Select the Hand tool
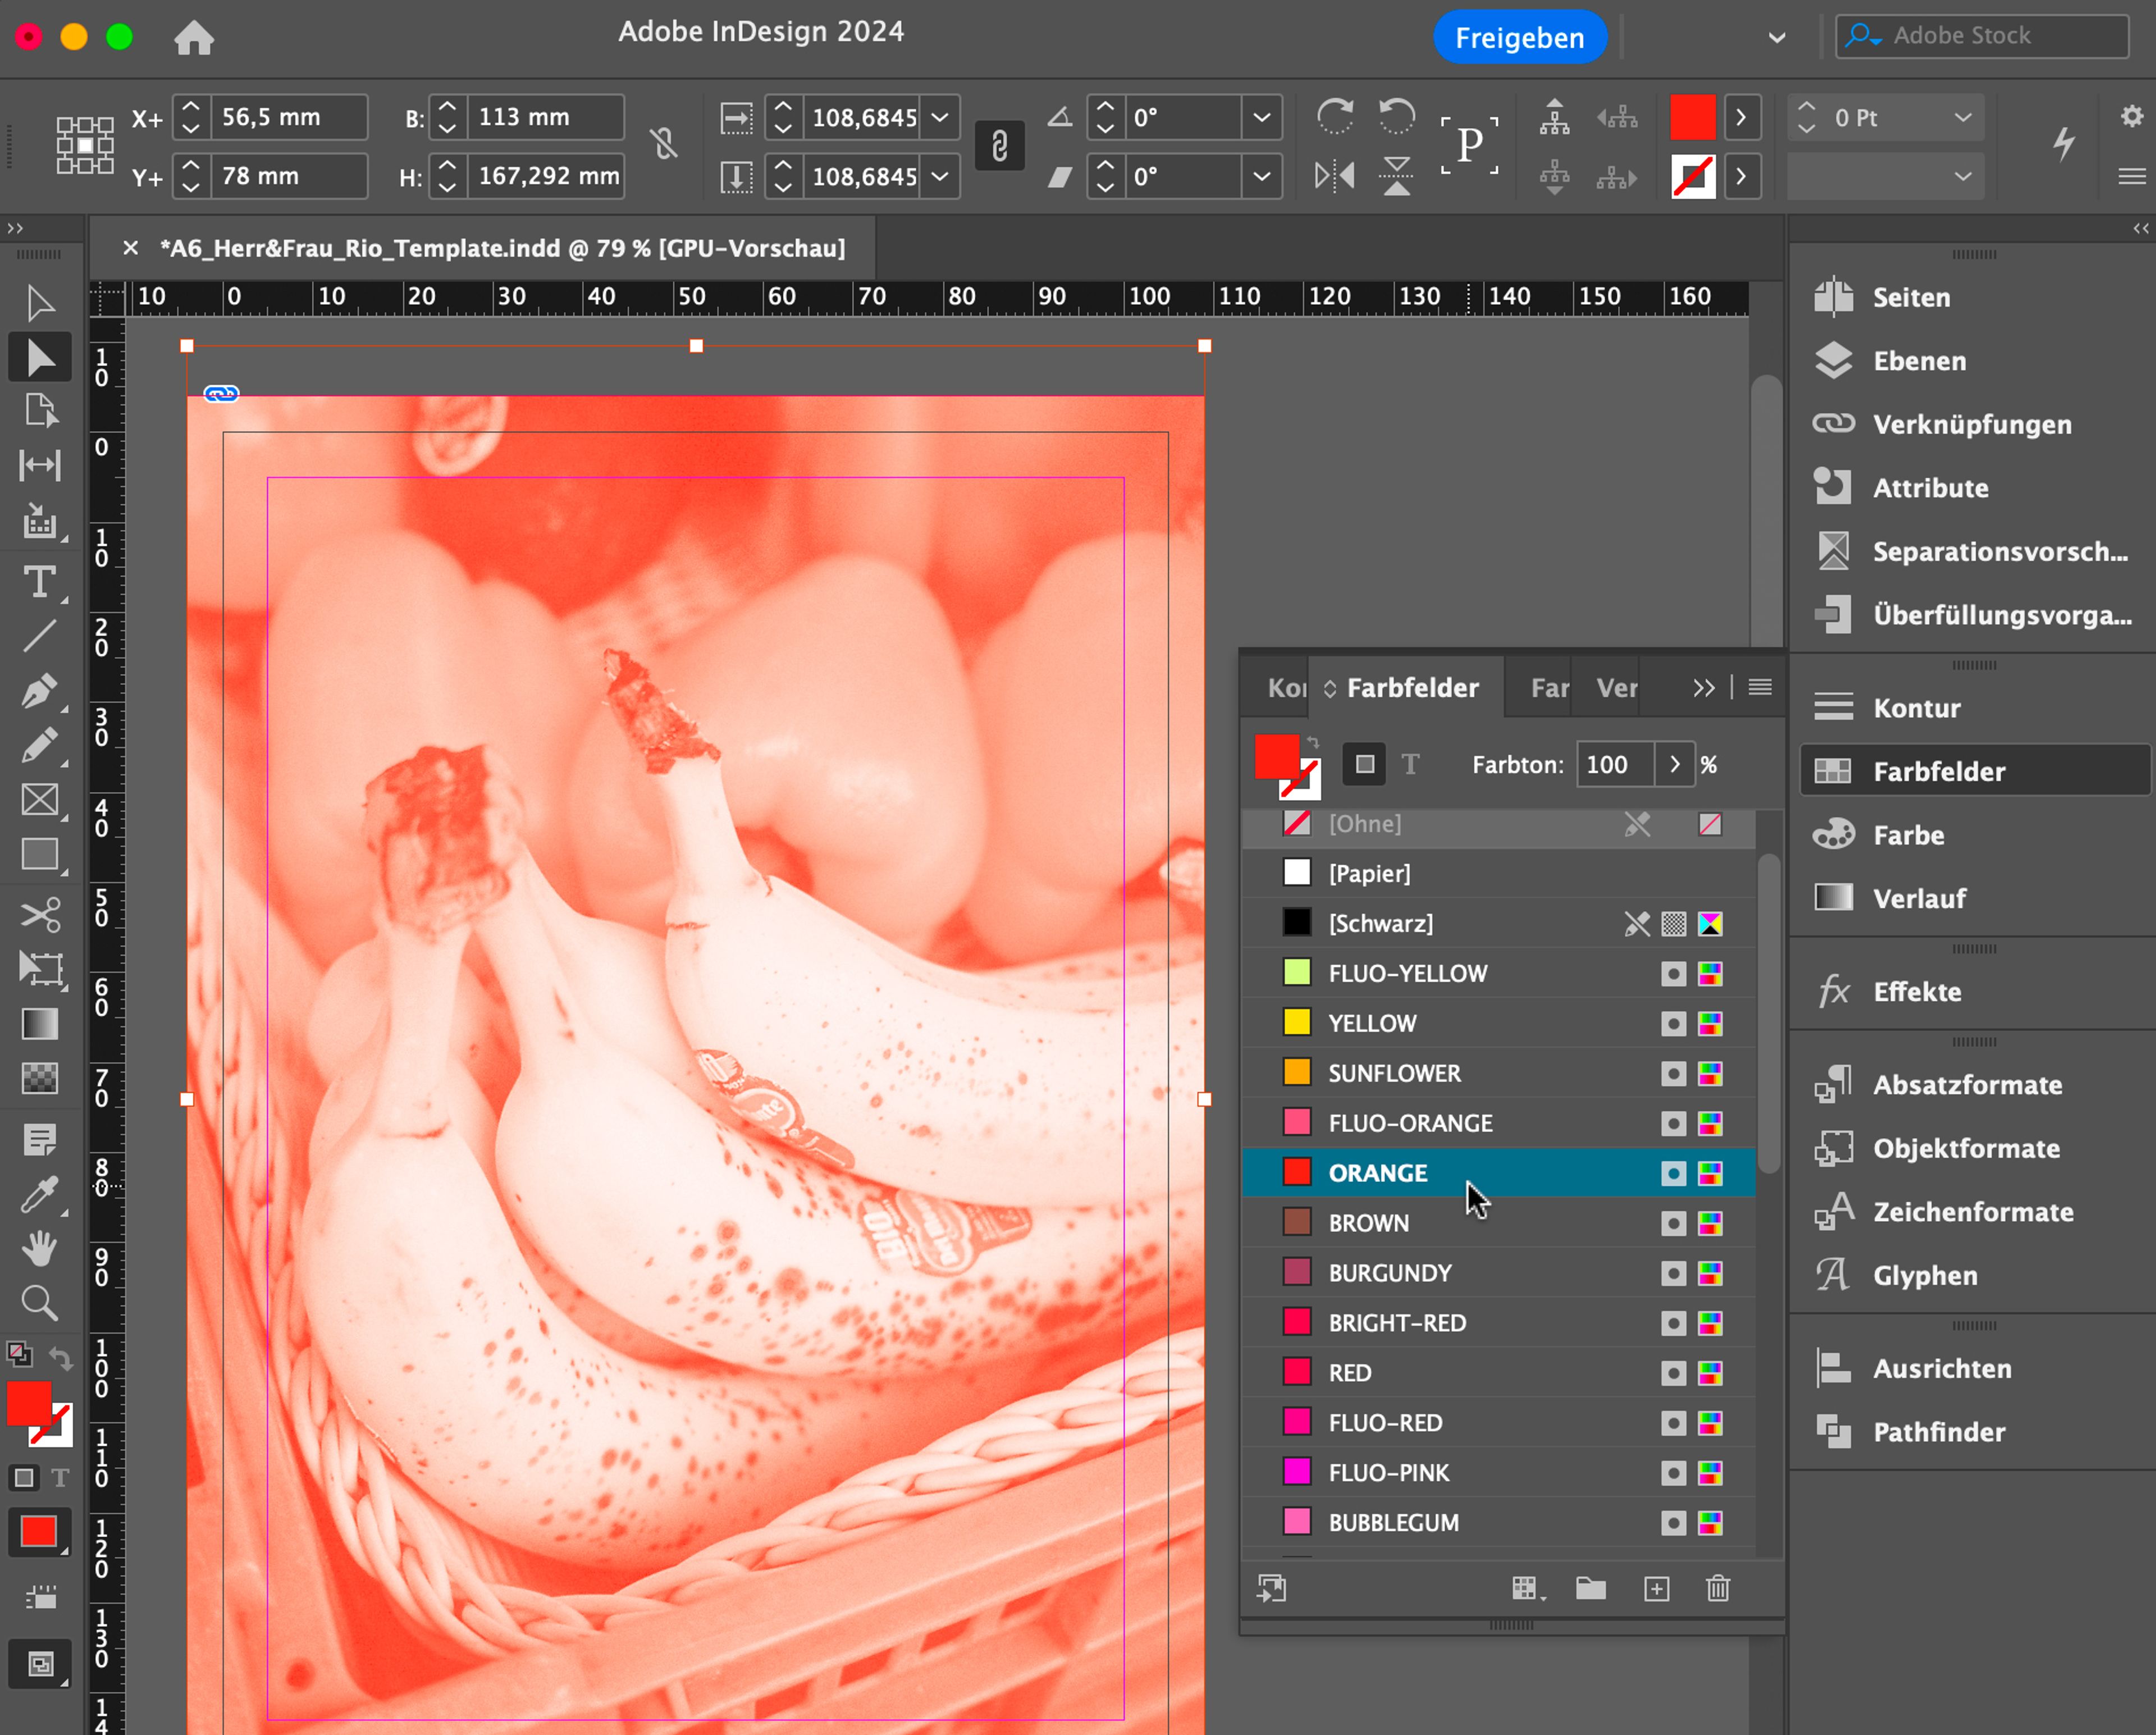This screenshot has height=1735, width=2156. (39, 1249)
